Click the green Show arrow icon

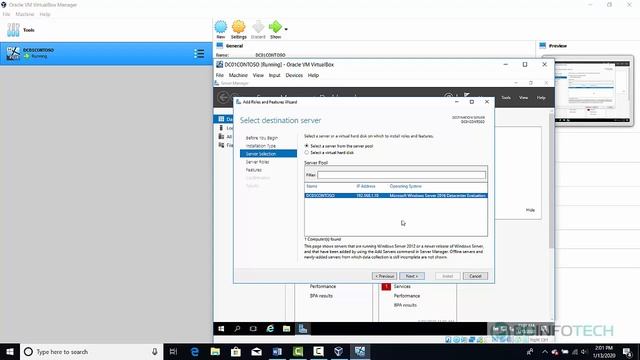pos(276,27)
